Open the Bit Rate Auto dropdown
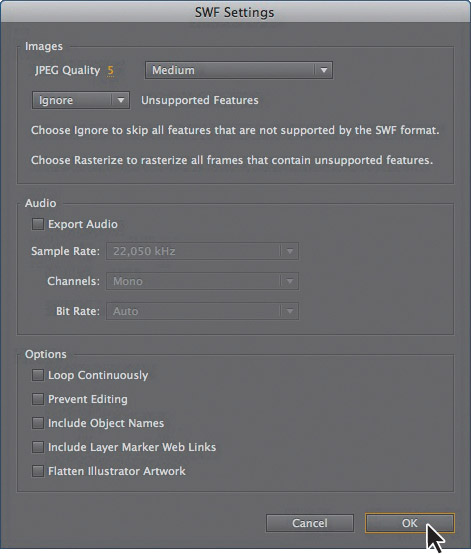 click(202, 311)
